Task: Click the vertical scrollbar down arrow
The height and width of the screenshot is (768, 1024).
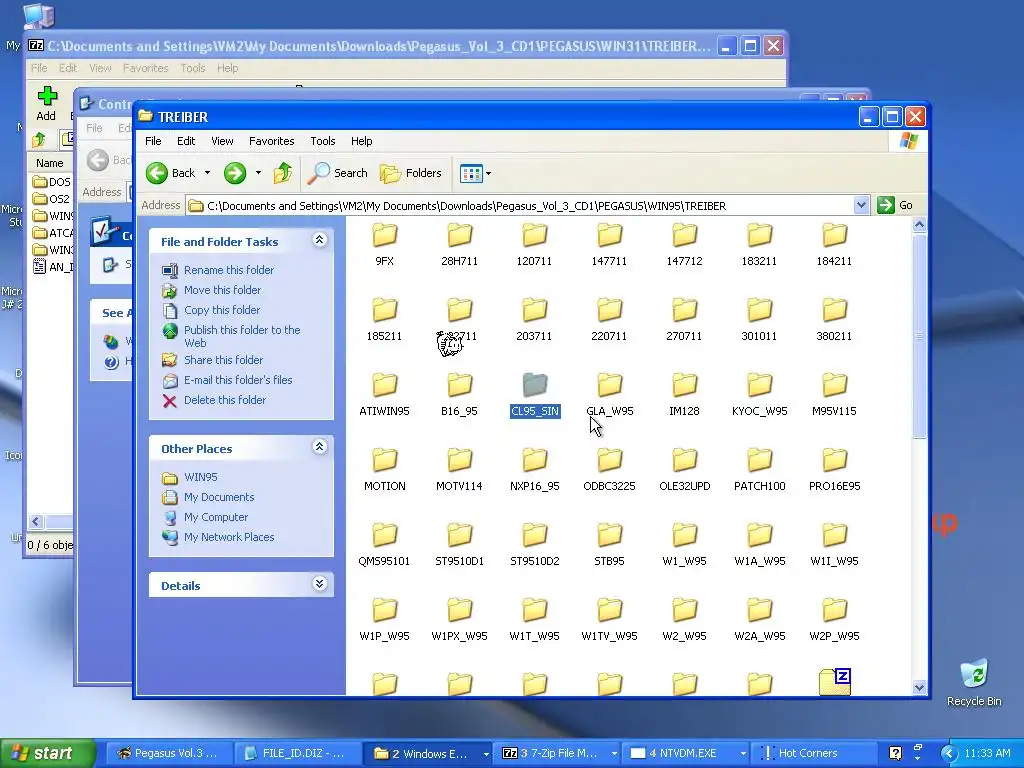Action: tap(919, 687)
